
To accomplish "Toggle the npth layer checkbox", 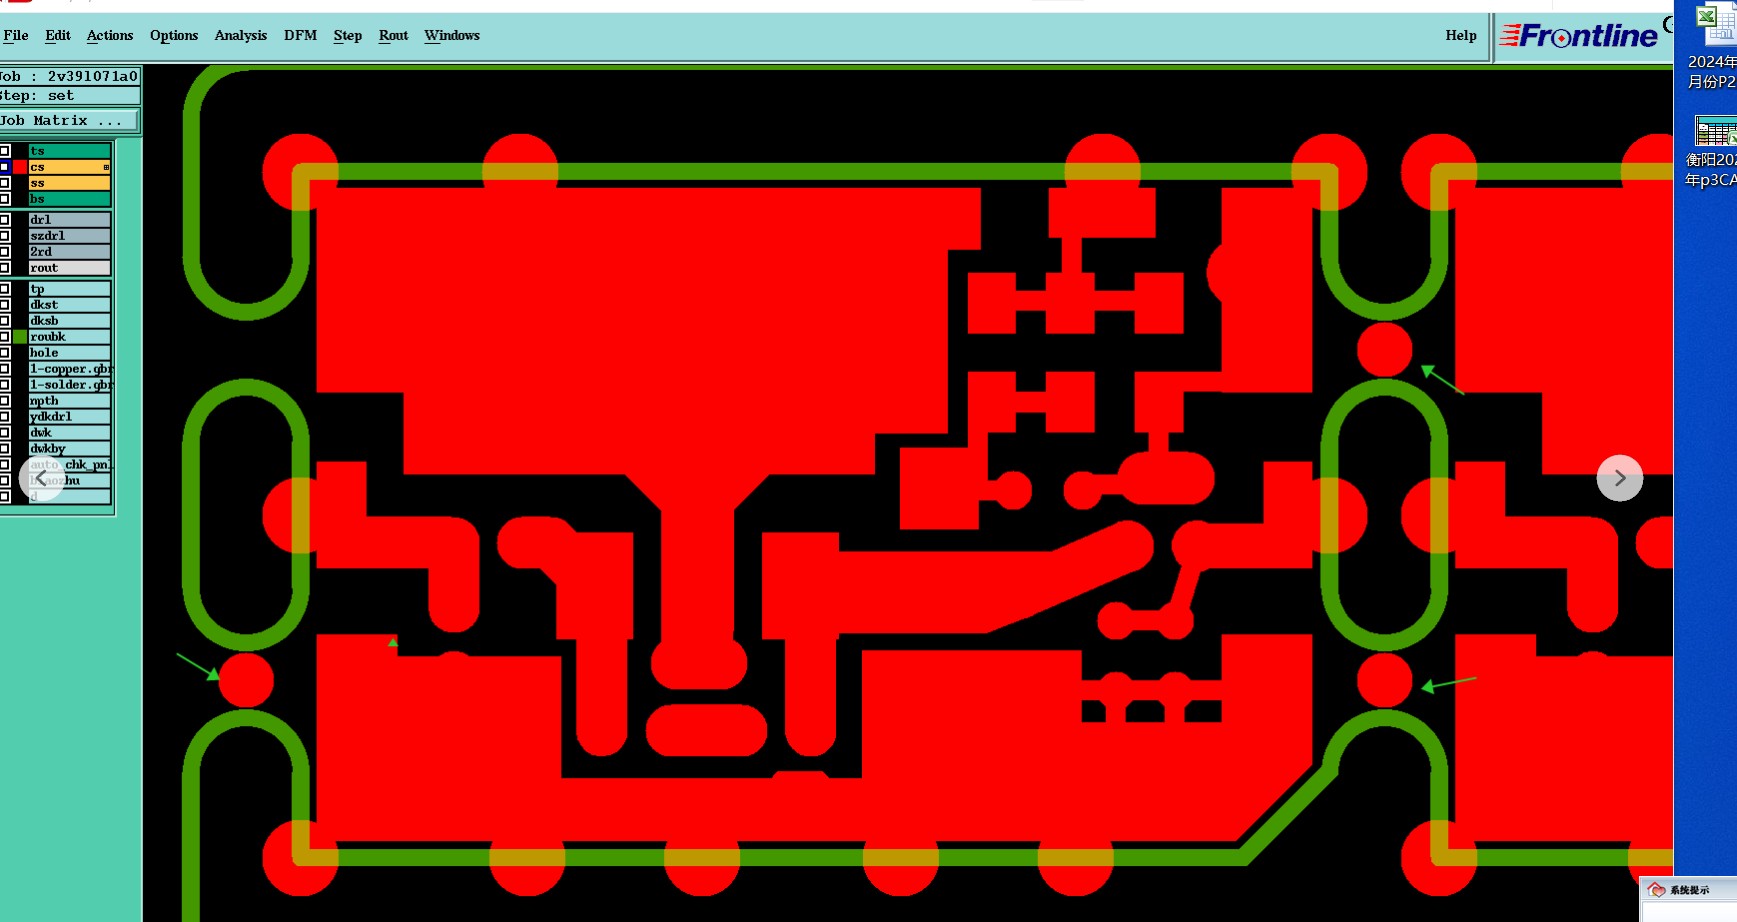I will 5,401.
